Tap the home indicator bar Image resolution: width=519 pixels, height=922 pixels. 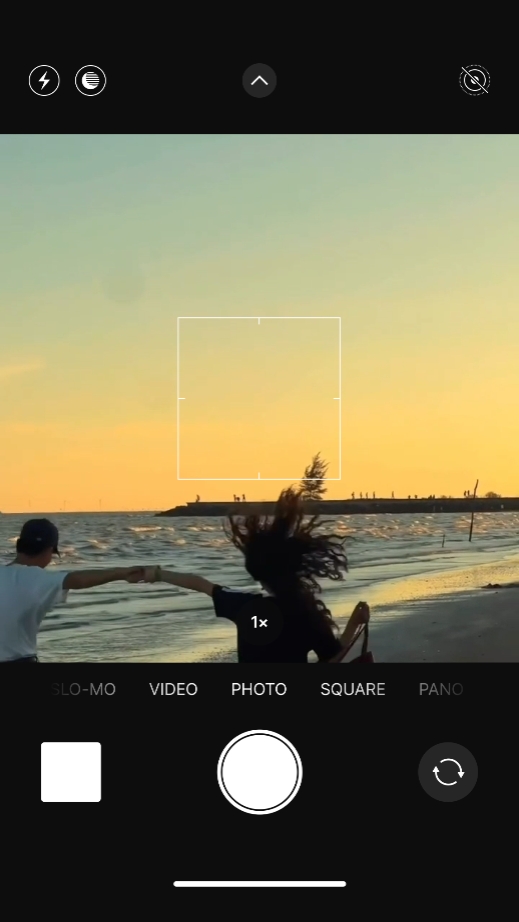259,884
